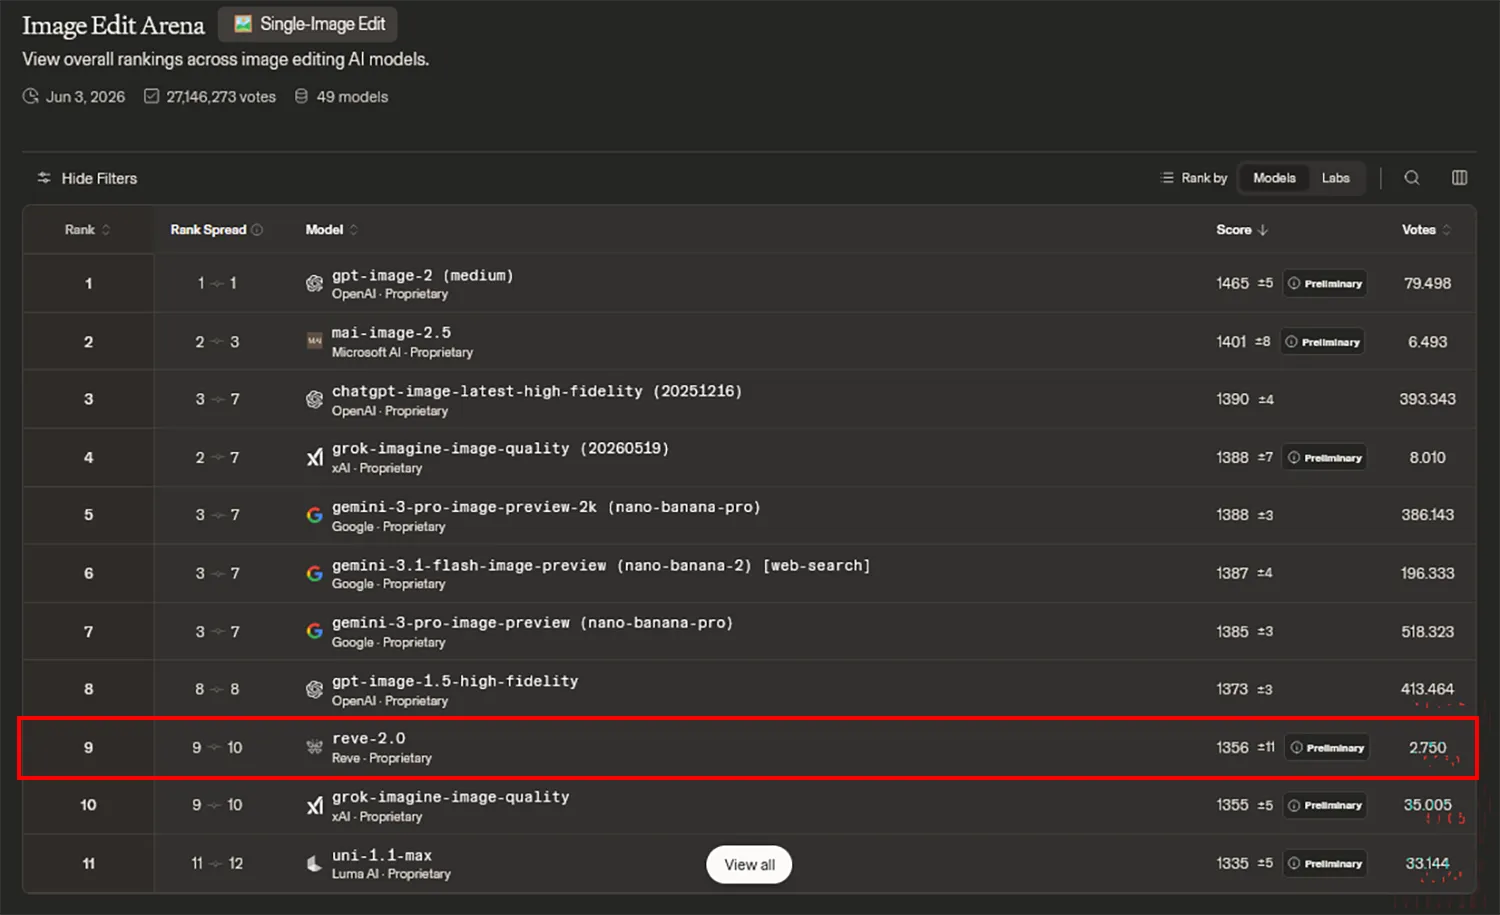Click the Reve logo beside reve-2.0
The image size is (1500, 915).
[314, 747]
